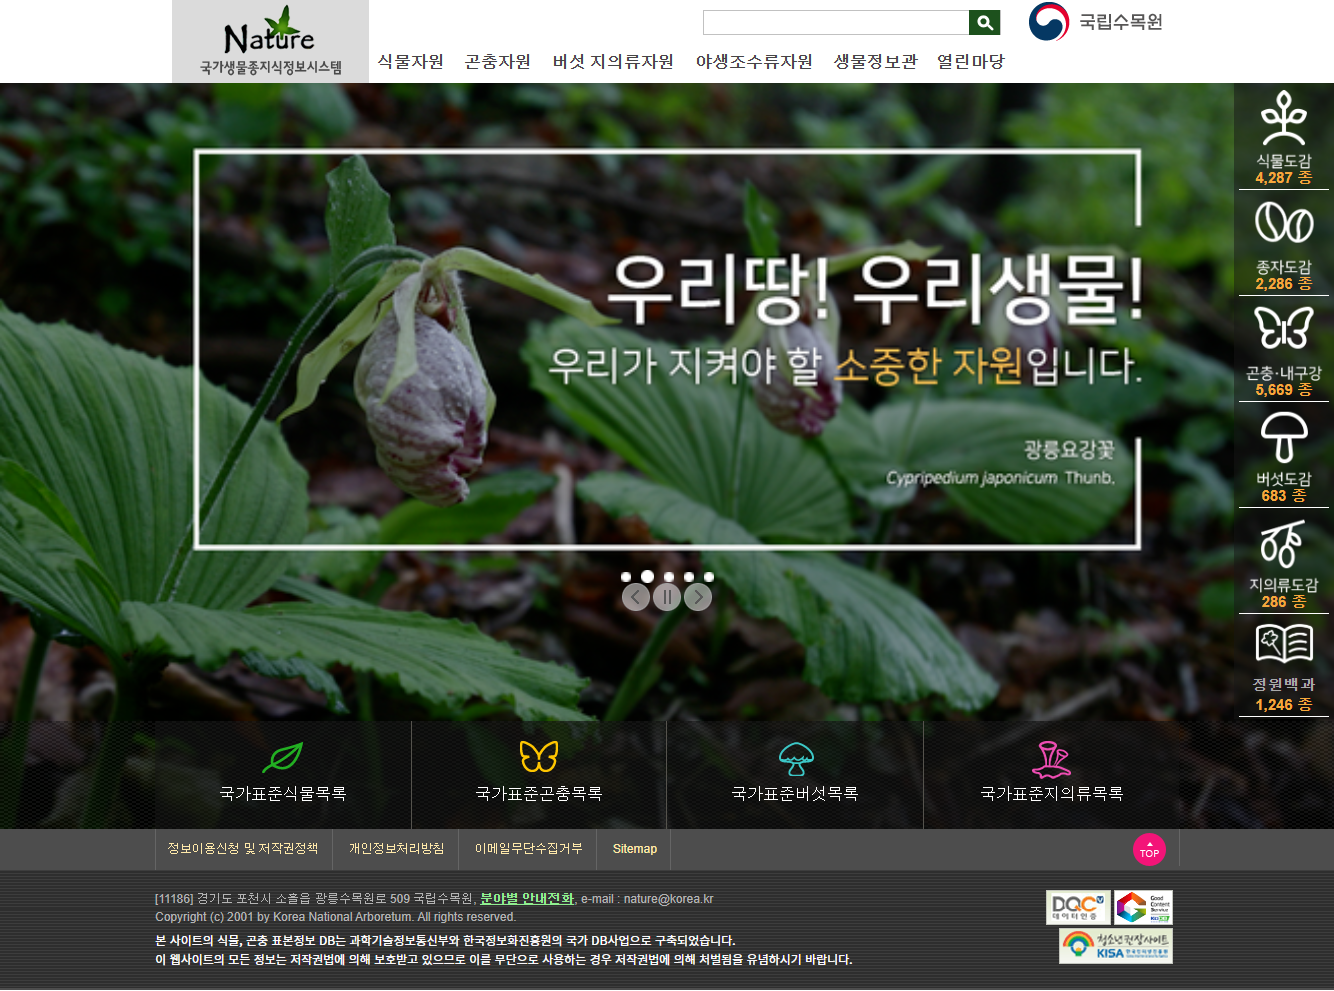Click the Nature site logo
Screen dimensions: 1334x991
[270, 41]
